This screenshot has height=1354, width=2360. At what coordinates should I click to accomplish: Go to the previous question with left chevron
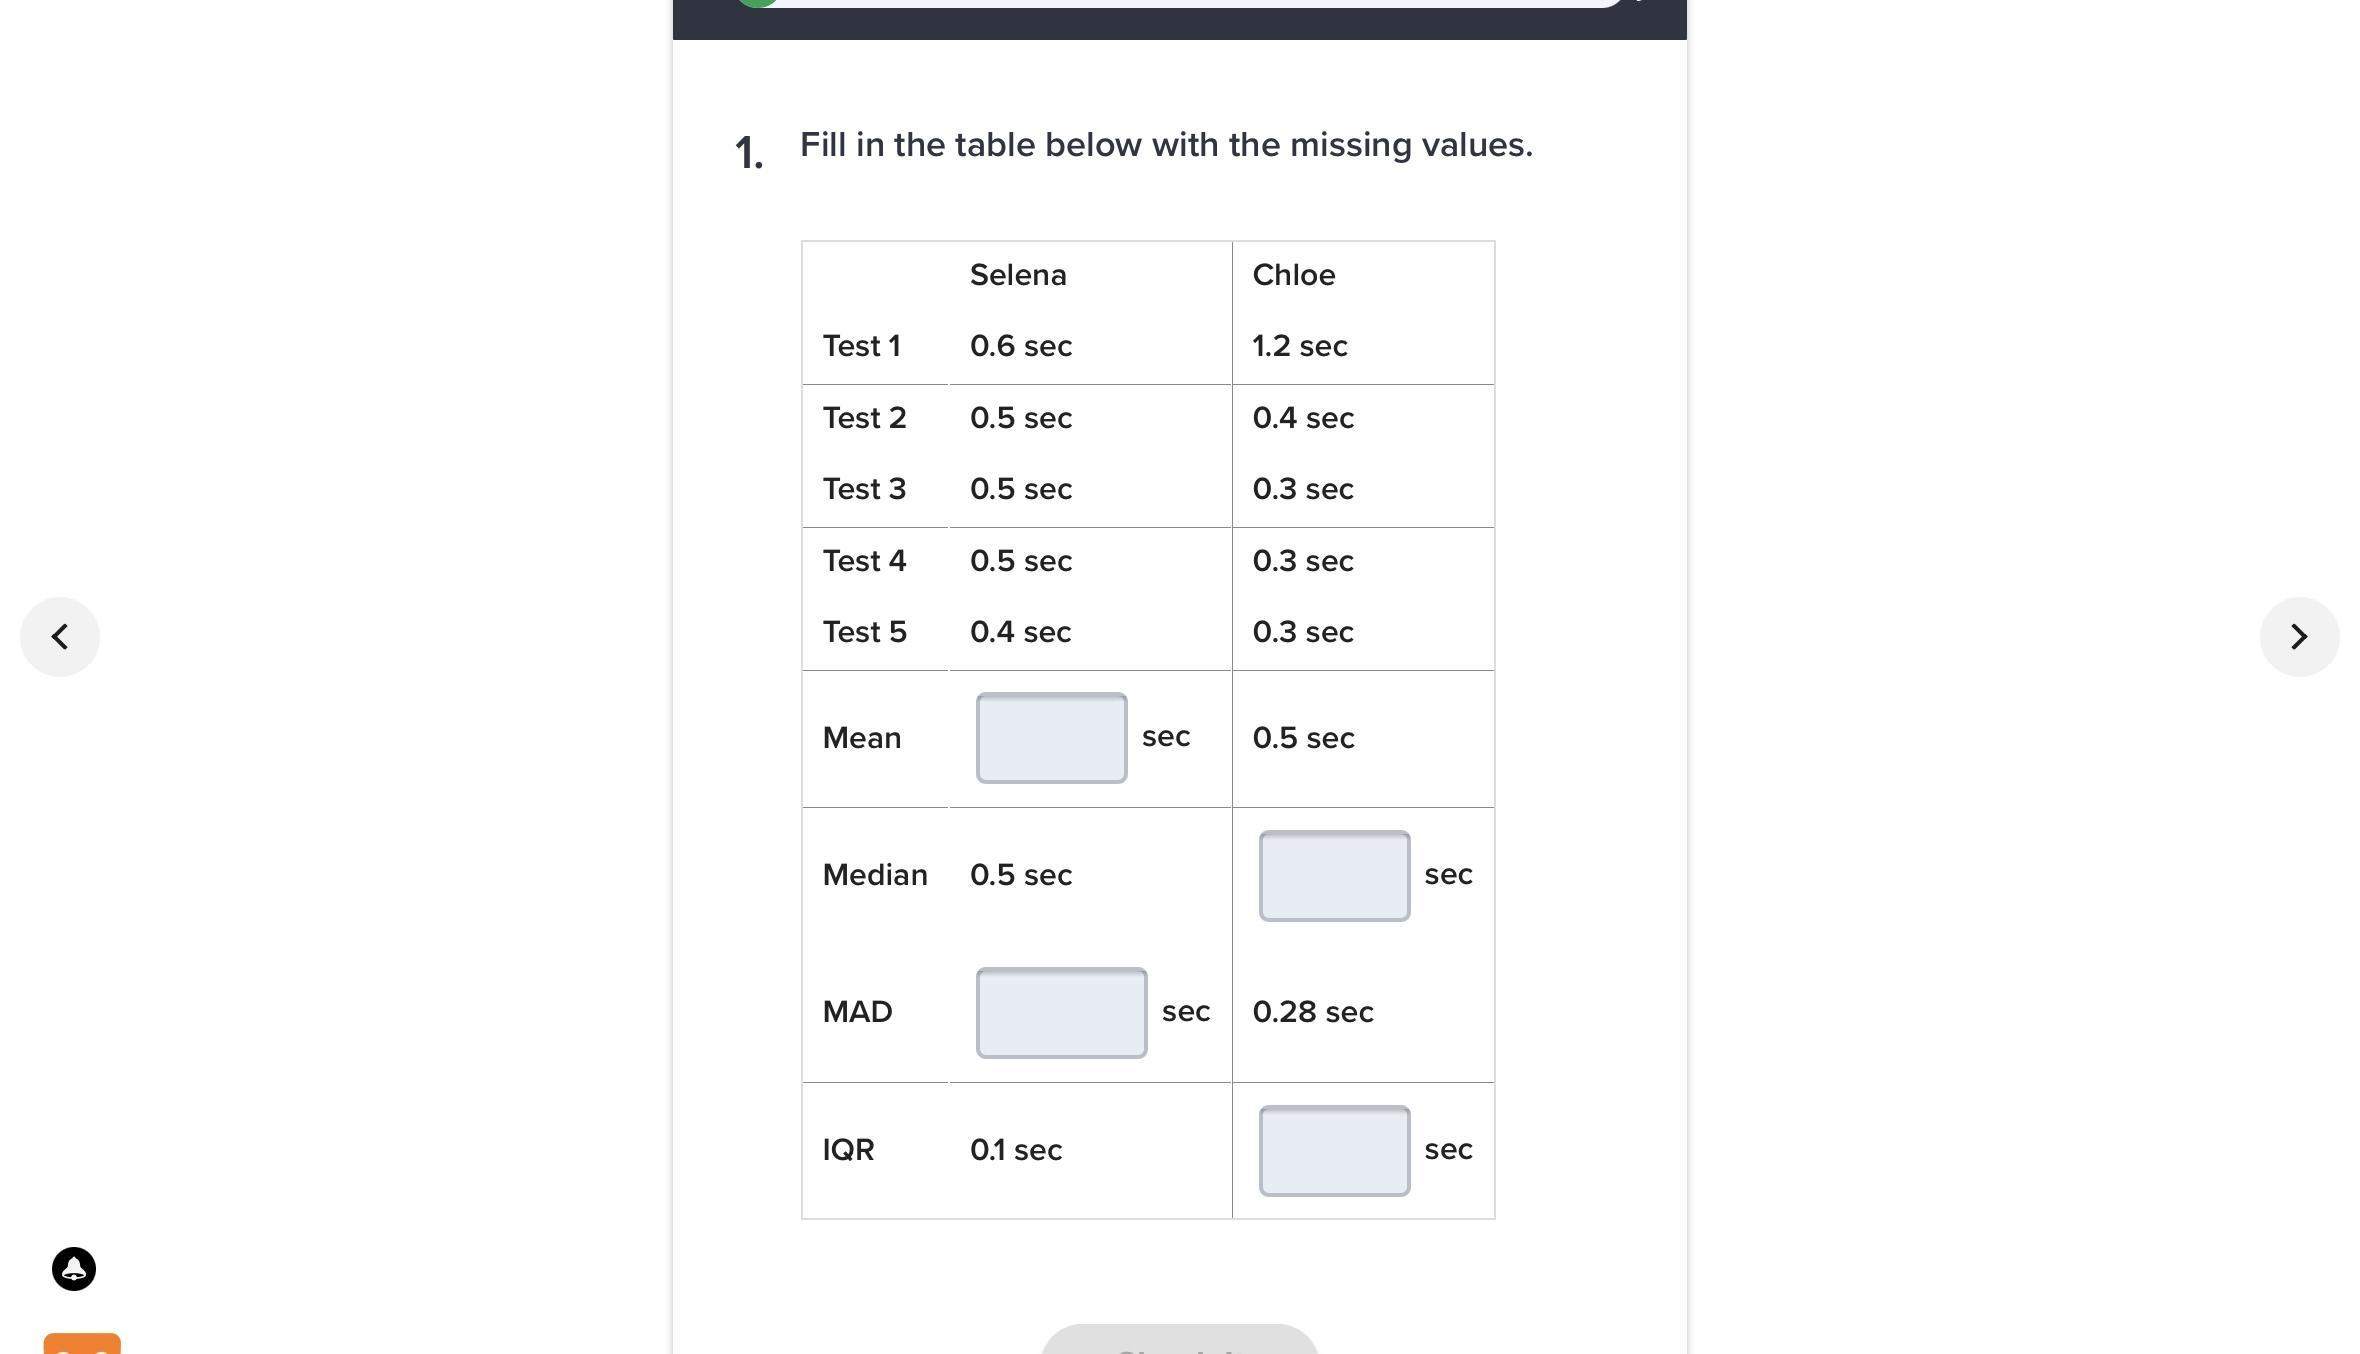click(60, 637)
